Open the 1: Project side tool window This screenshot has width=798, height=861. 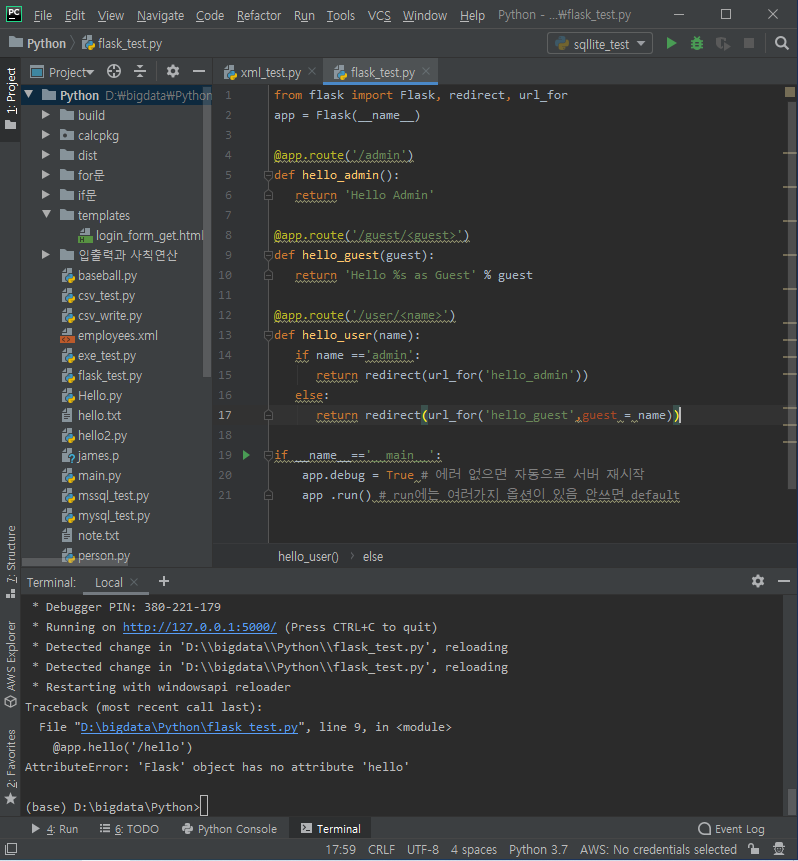[x=10, y=99]
